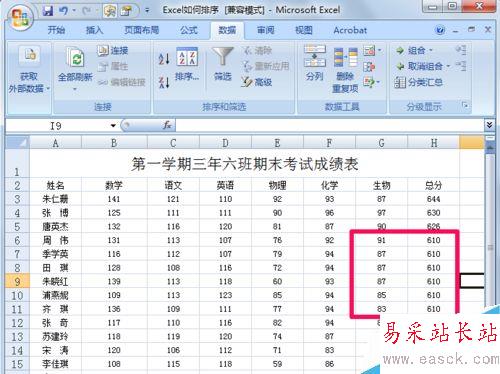This screenshot has height=374, width=500.
Task: Select column A header
Action: [x=56, y=143]
